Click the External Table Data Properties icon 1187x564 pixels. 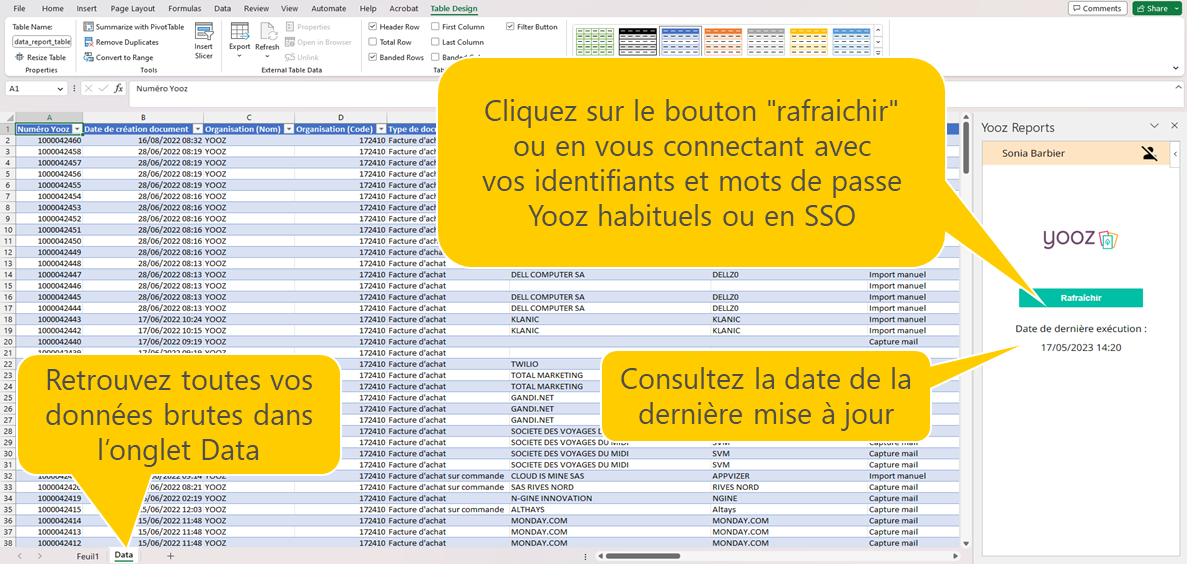click(290, 26)
